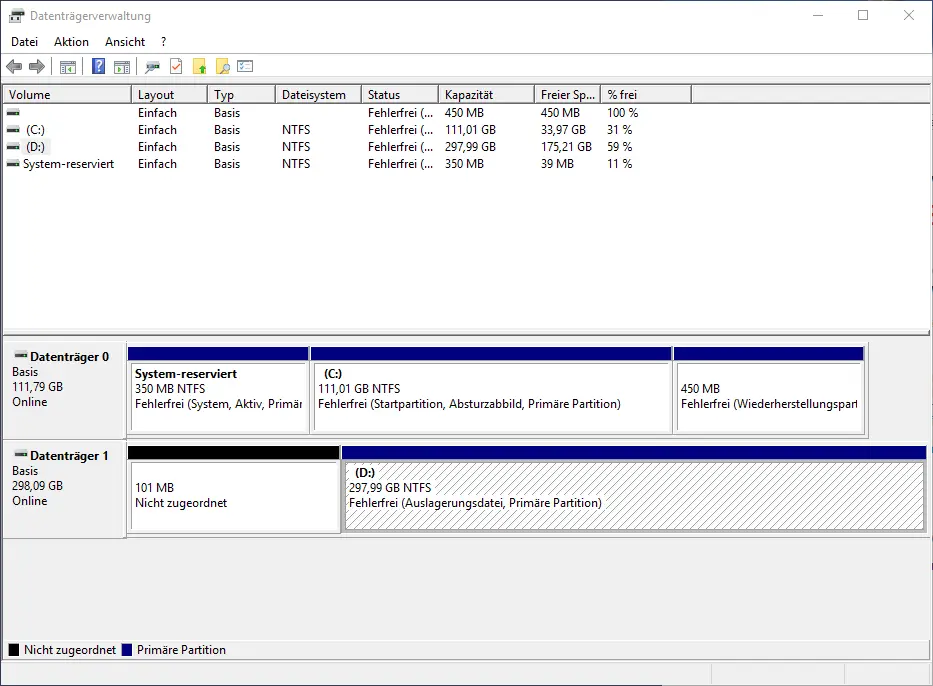Image resolution: width=933 pixels, height=686 pixels.
Task: Click the 100 % free cell
Action: [622, 112]
